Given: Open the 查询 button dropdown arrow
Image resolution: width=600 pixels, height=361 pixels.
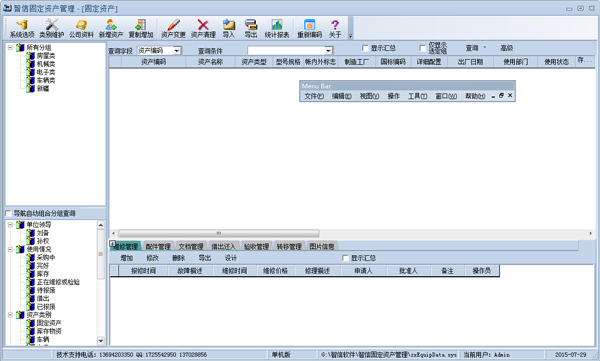Looking at the screenshot, I should (x=485, y=47).
